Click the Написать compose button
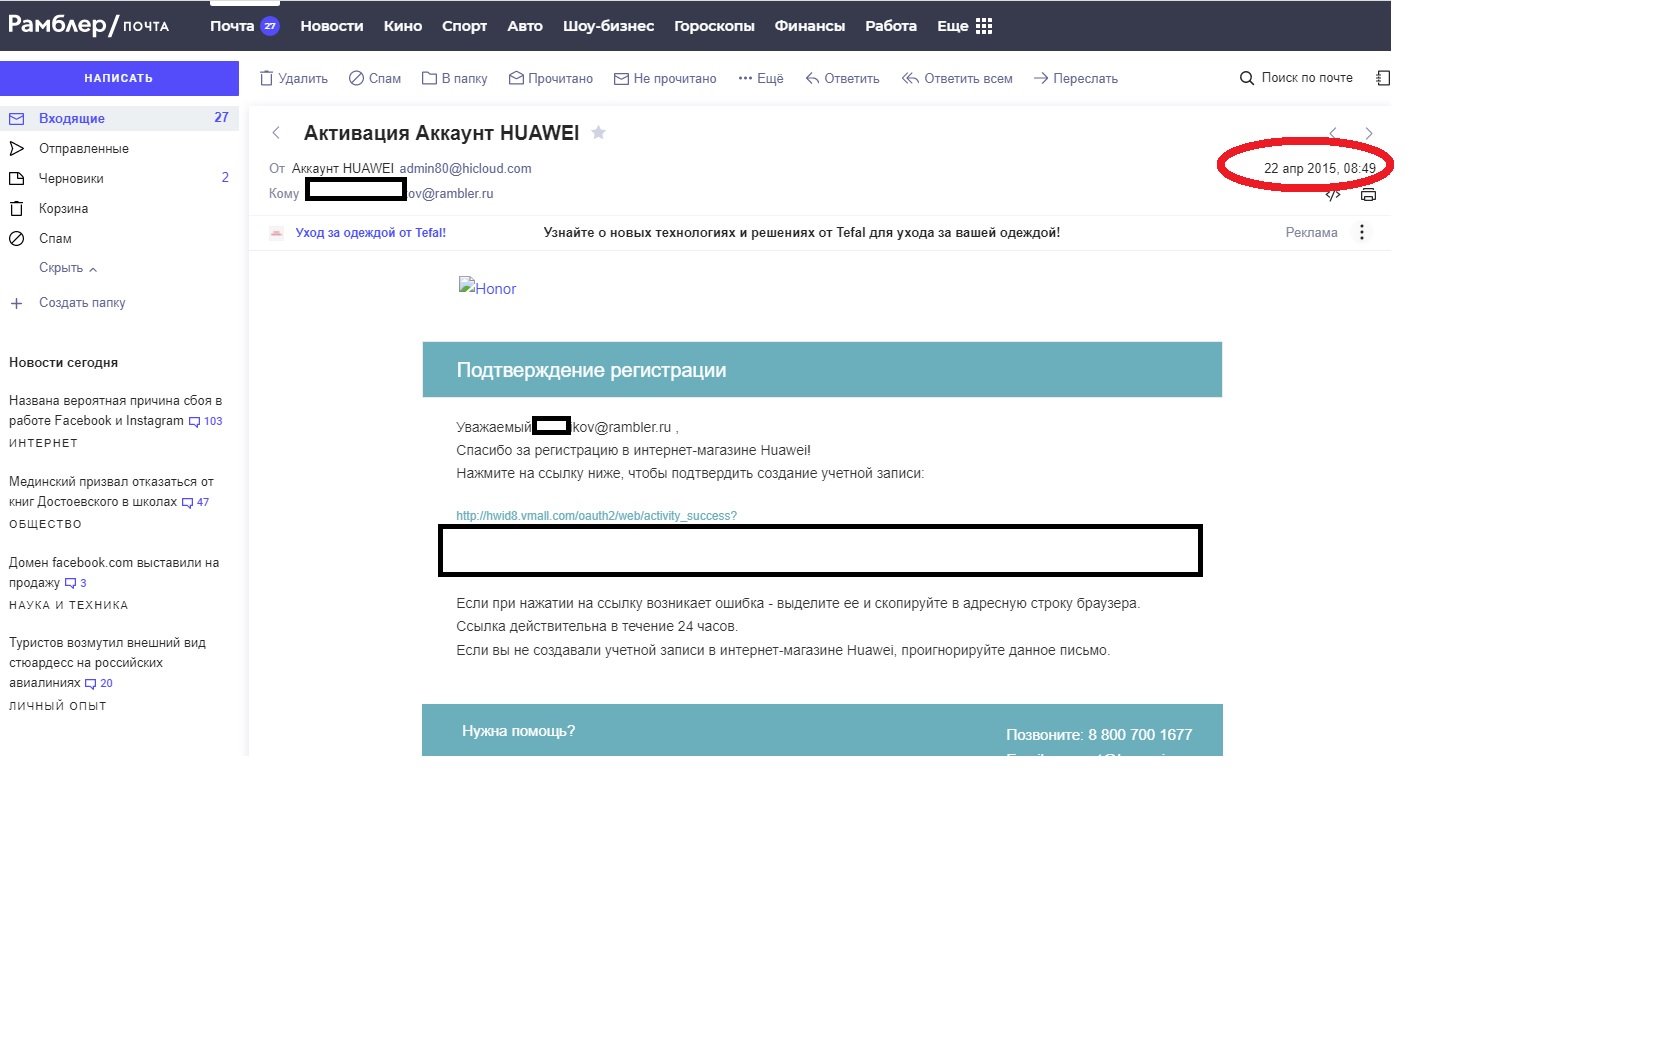 click(x=119, y=78)
